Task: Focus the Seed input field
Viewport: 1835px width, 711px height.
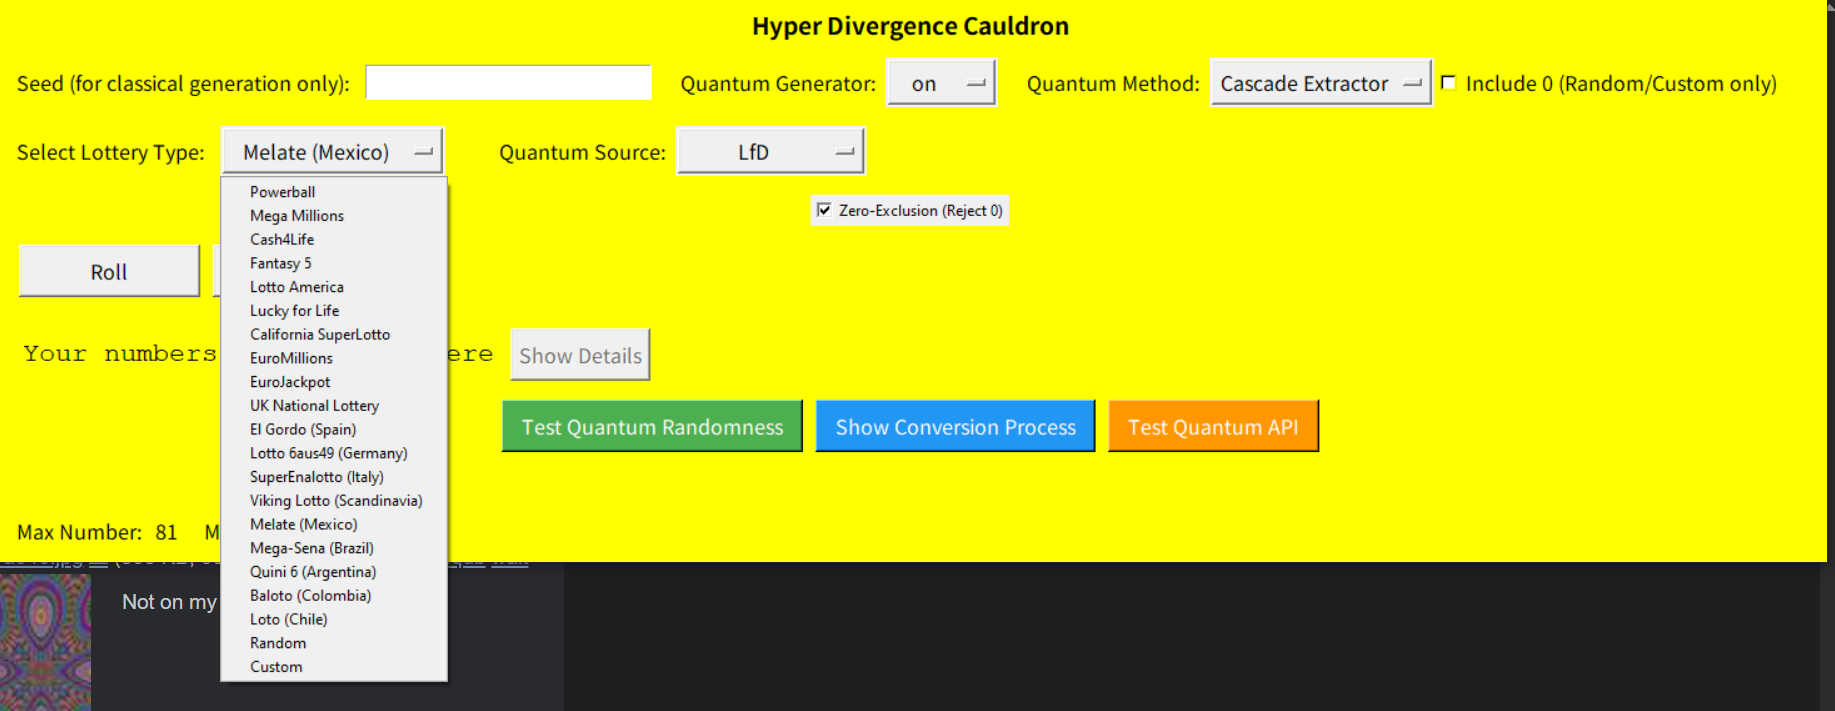Action: click(x=508, y=83)
